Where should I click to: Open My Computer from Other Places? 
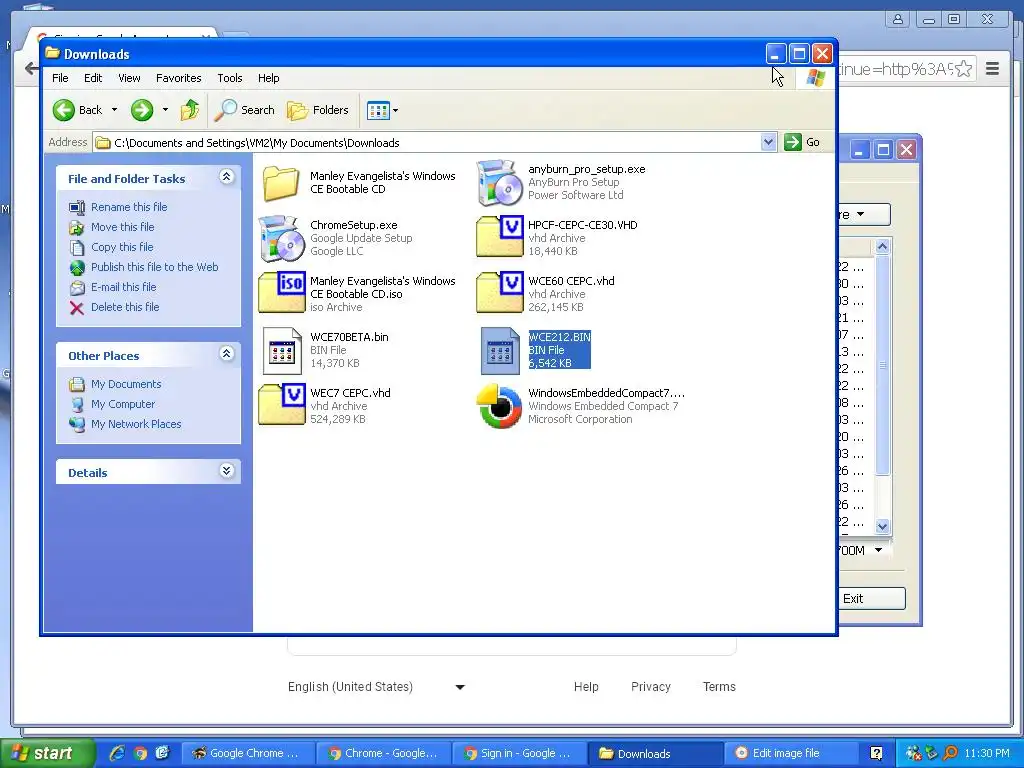(x=123, y=404)
